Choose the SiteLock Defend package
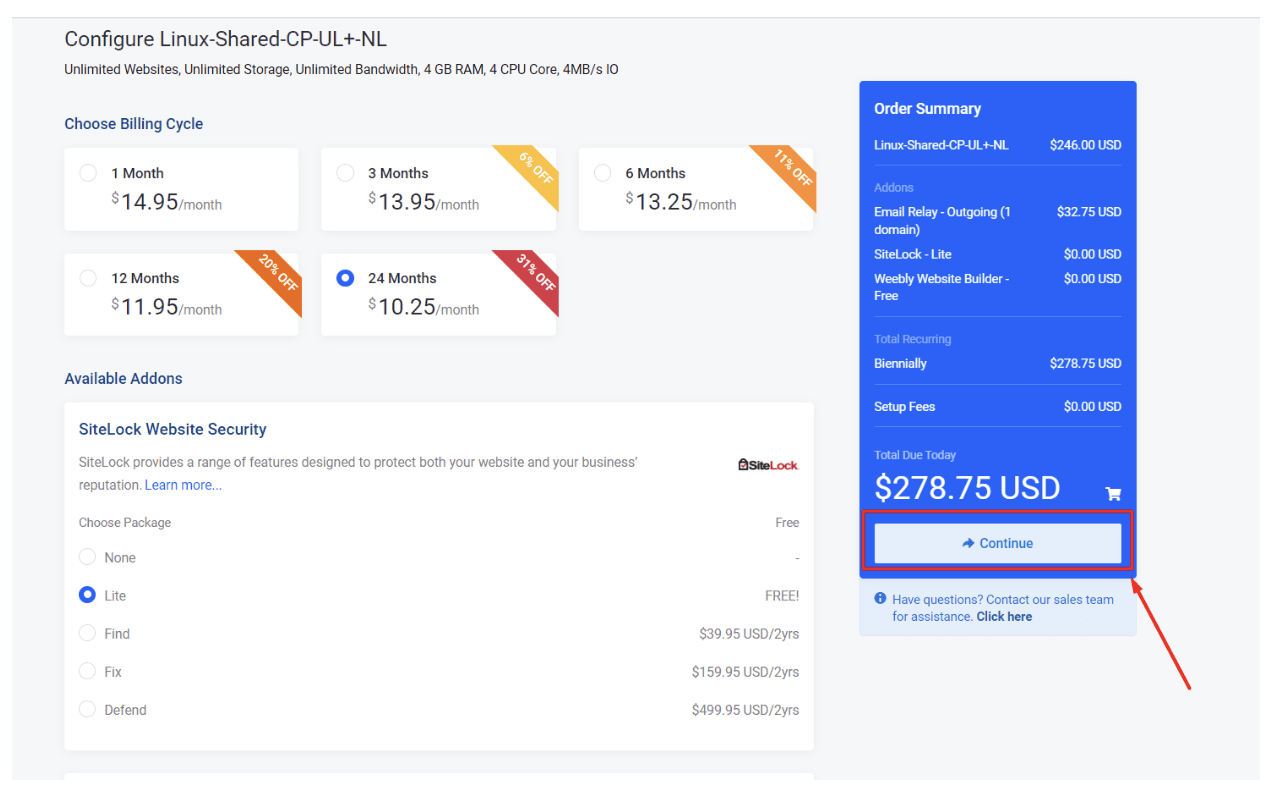Screen dimensions: 1276x790 tap(87, 709)
